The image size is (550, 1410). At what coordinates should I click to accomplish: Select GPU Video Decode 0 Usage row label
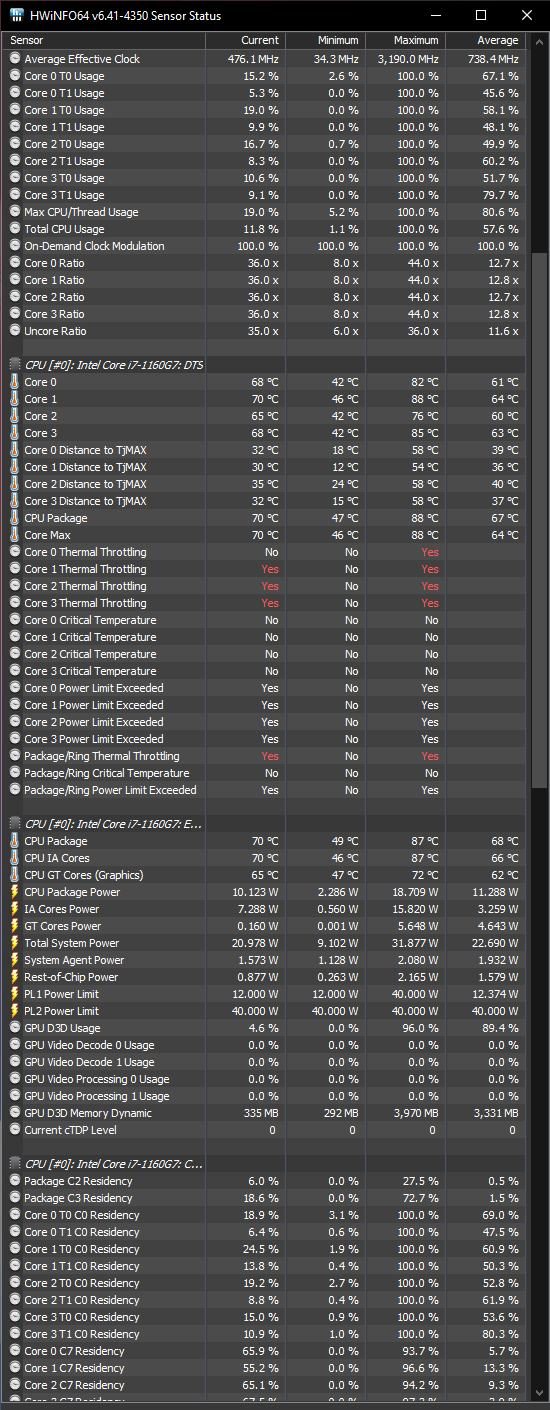tap(89, 1045)
